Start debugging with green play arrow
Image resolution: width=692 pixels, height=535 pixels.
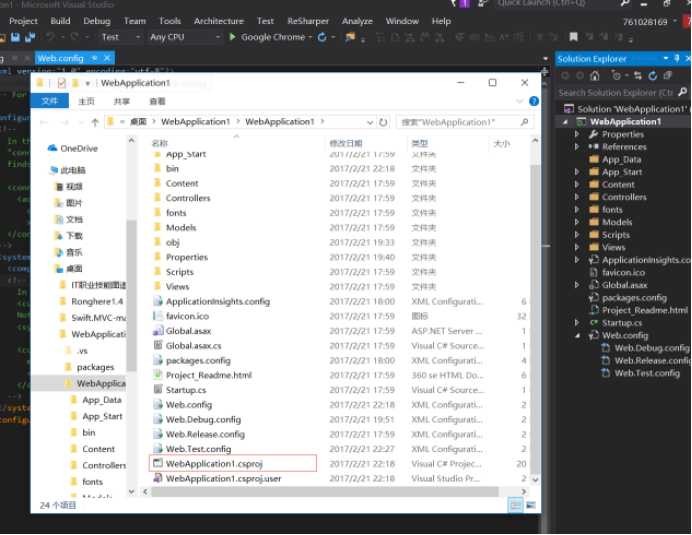tap(232, 37)
